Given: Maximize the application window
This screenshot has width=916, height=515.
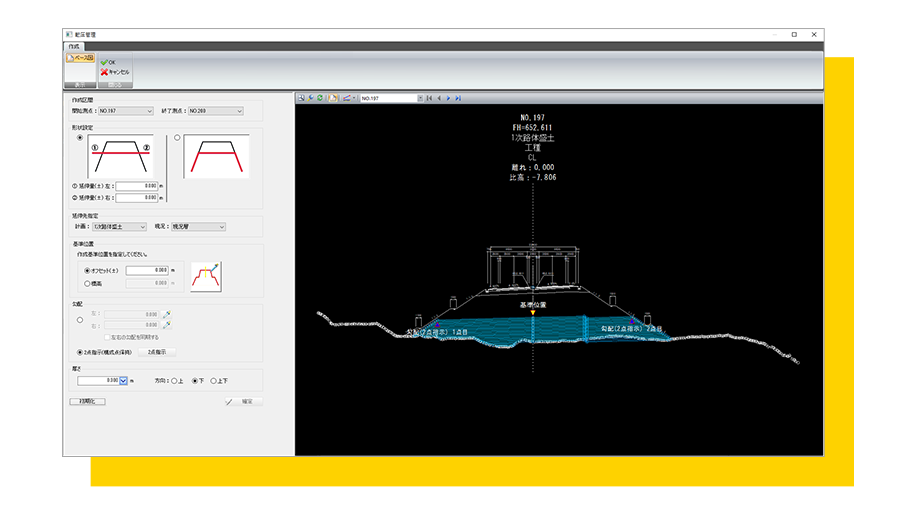Looking at the screenshot, I should point(794,34).
